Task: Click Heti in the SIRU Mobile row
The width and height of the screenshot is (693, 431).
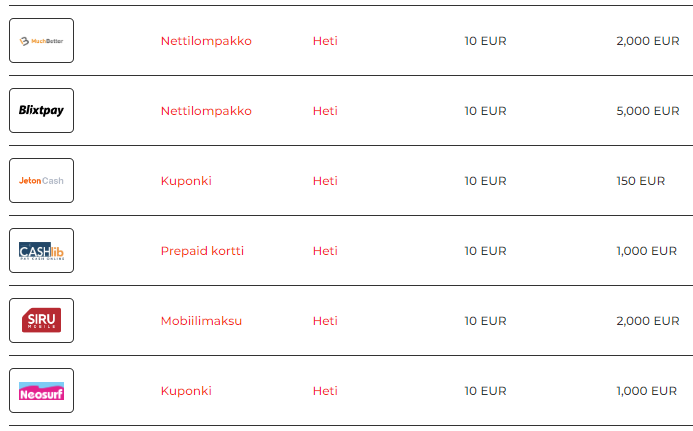Action: [x=325, y=321]
